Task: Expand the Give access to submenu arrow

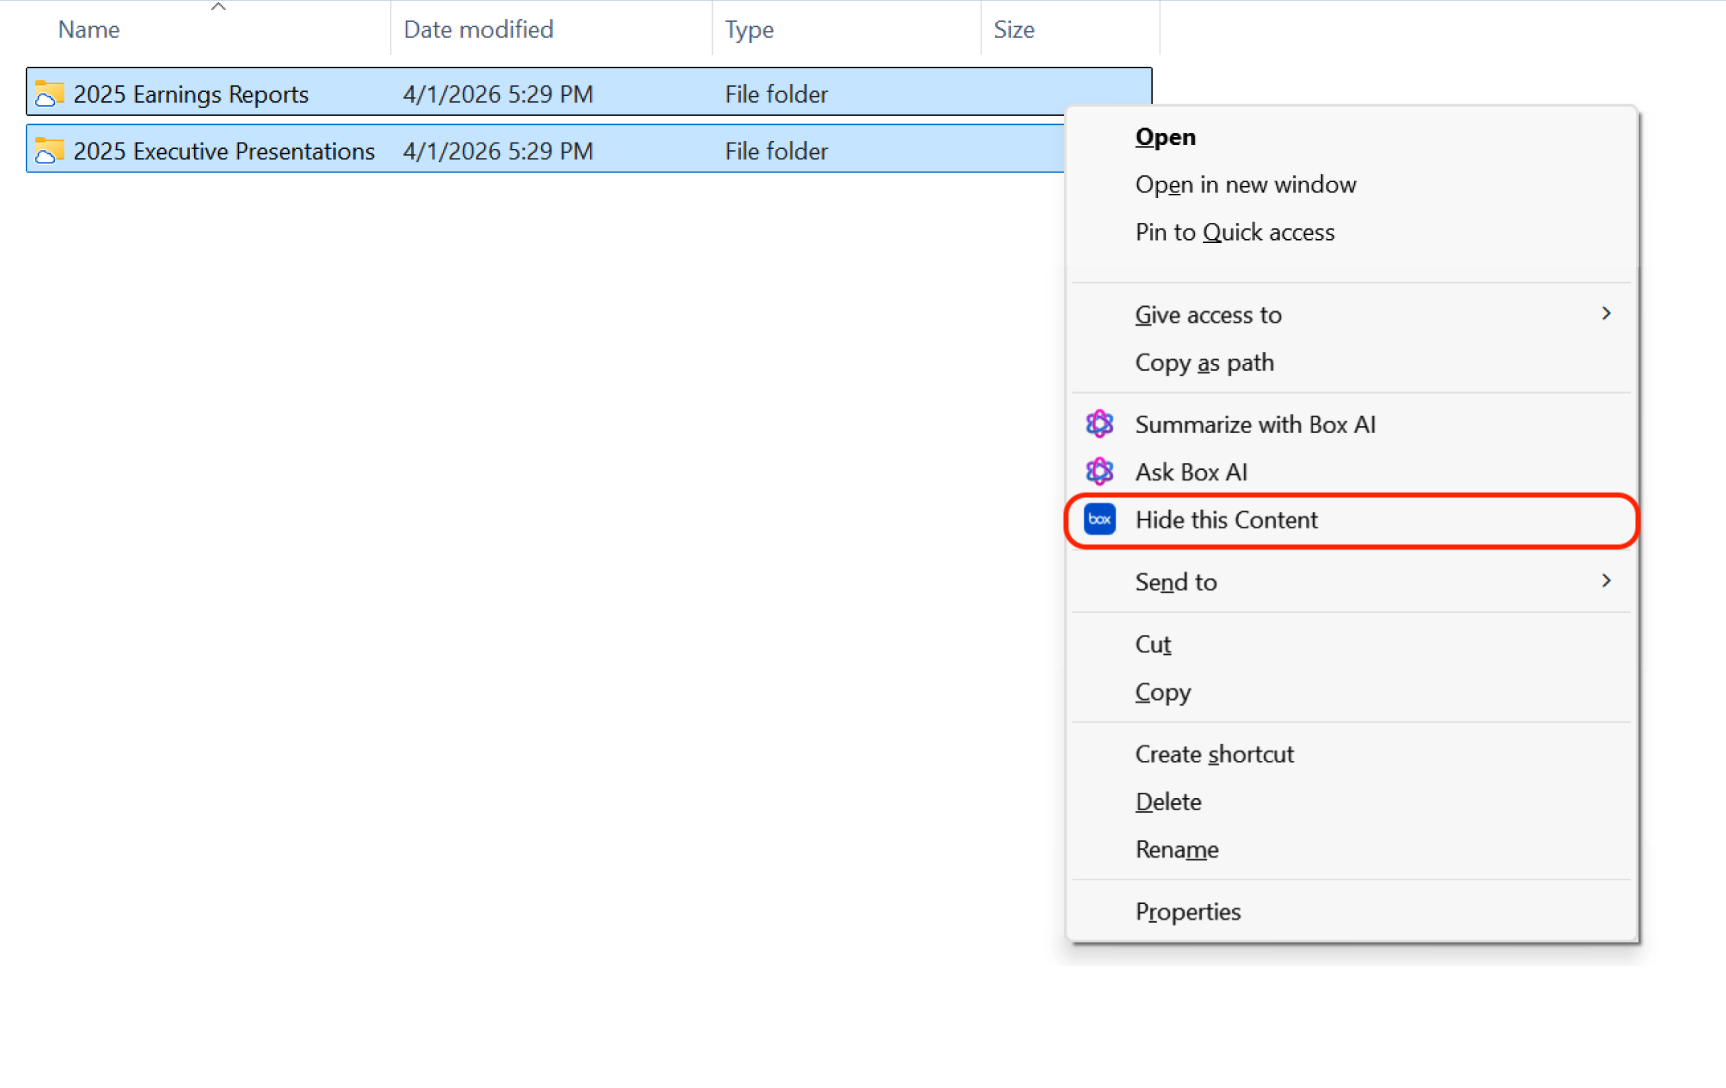Action: pos(1605,314)
